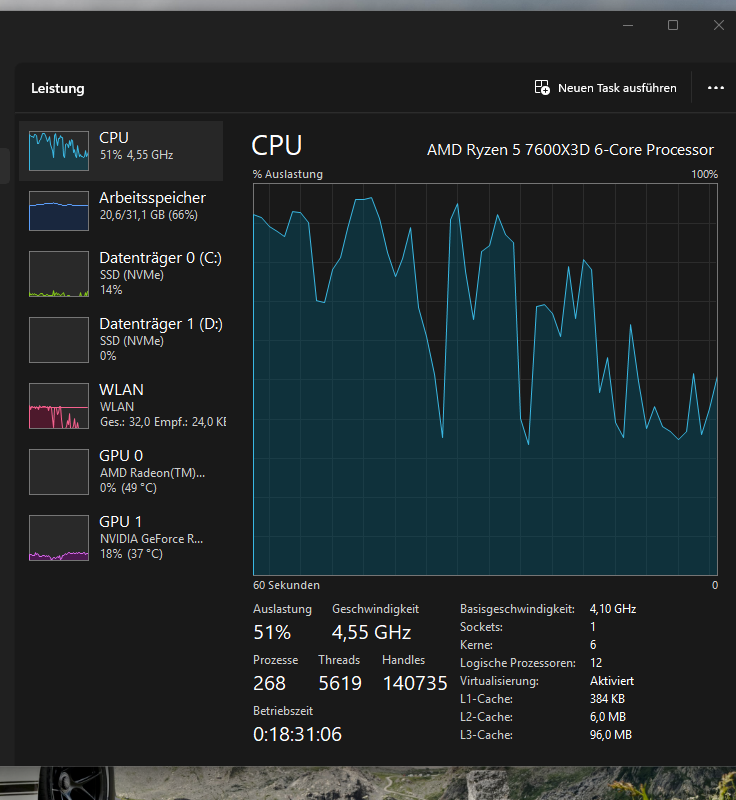
Task: Click the Kerne label
Action: 476,645
